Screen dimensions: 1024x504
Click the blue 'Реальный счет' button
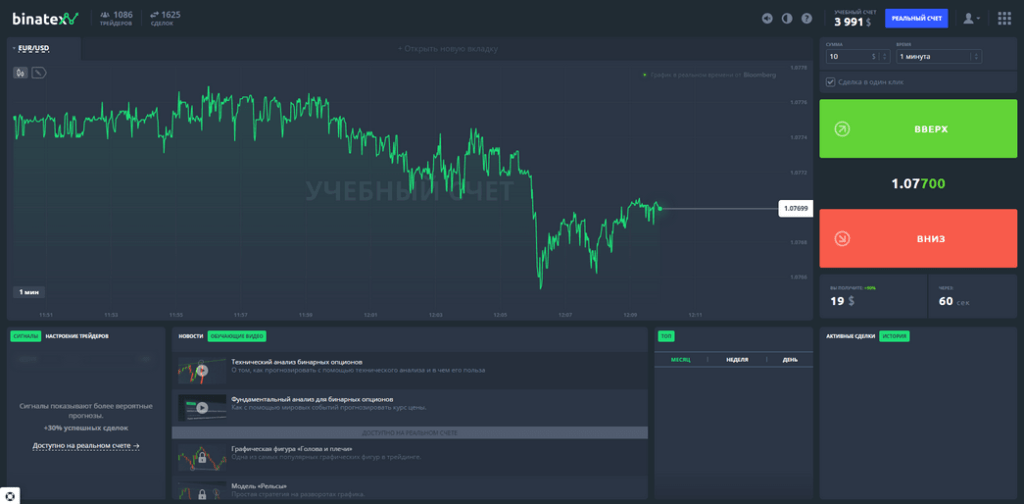(x=916, y=18)
